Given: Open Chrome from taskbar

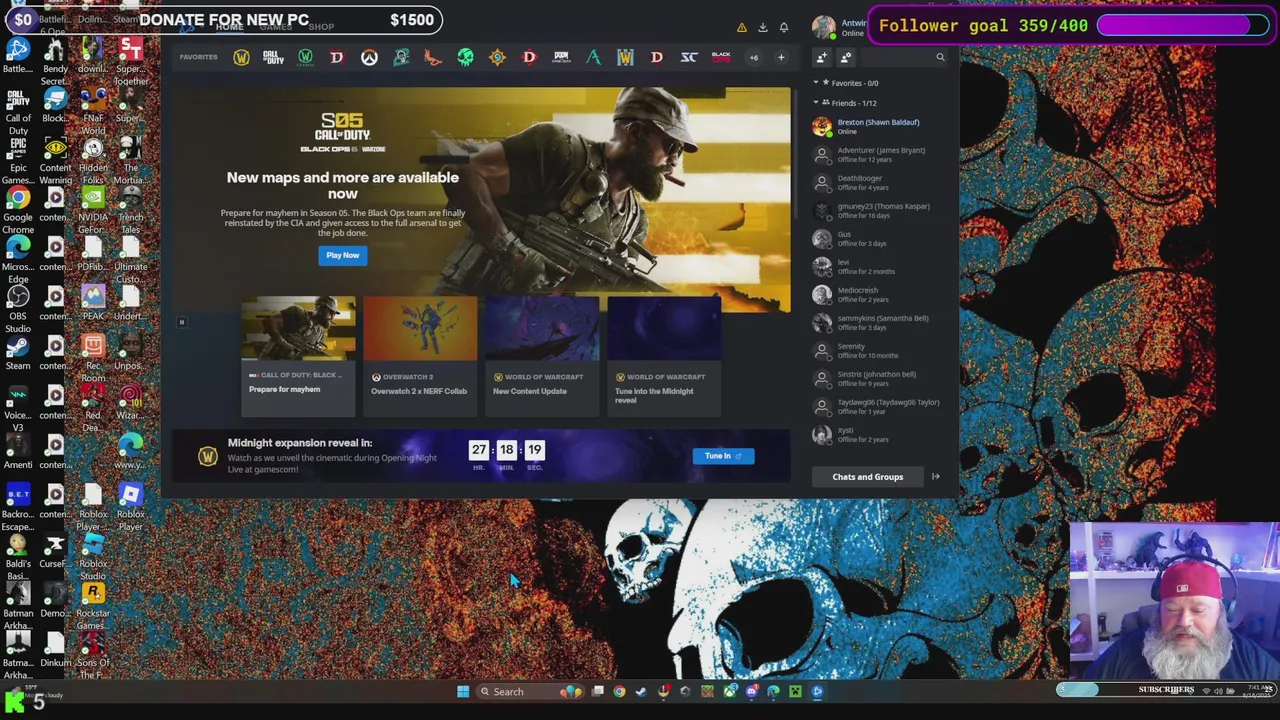Looking at the screenshot, I should tap(619, 691).
